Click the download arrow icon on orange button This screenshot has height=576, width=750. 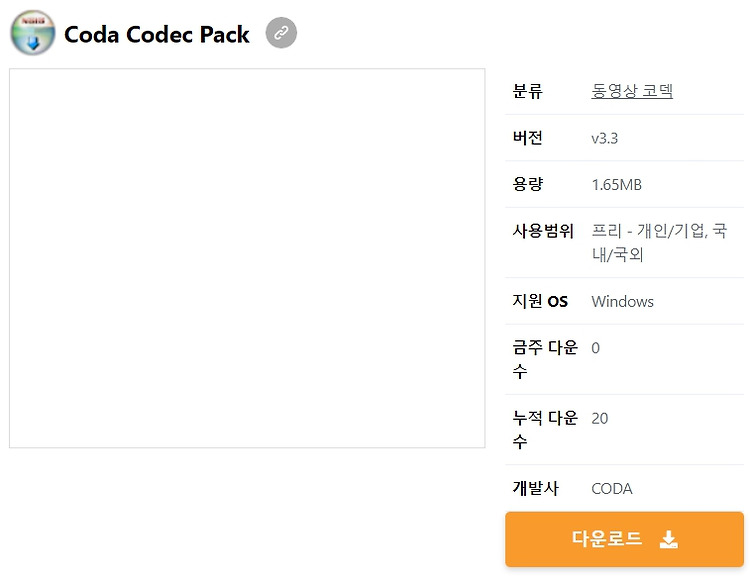click(668, 539)
